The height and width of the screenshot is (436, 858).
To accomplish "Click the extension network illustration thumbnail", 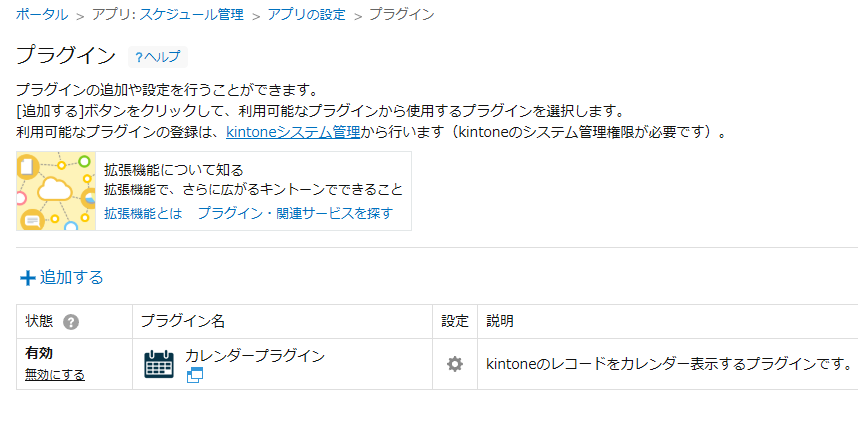I will (56, 191).
